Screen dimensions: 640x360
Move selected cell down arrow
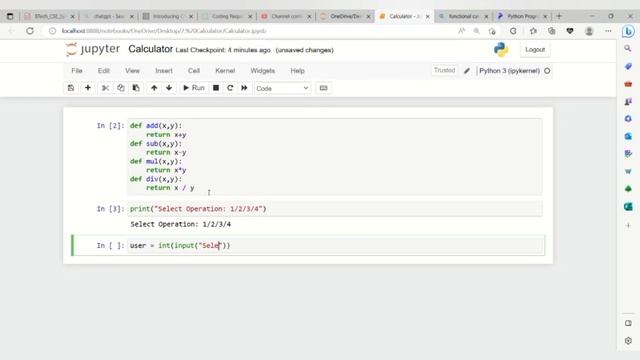(x=169, y=88)
